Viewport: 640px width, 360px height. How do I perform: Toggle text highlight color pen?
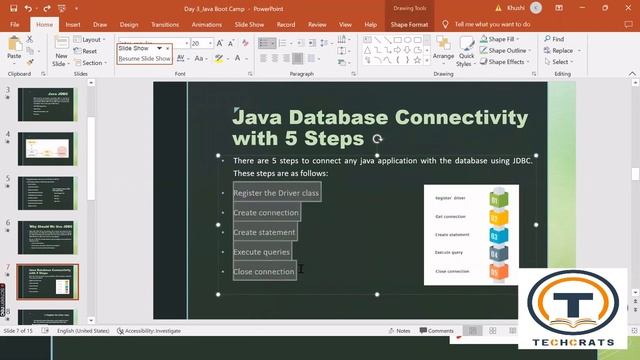point(219,59)
